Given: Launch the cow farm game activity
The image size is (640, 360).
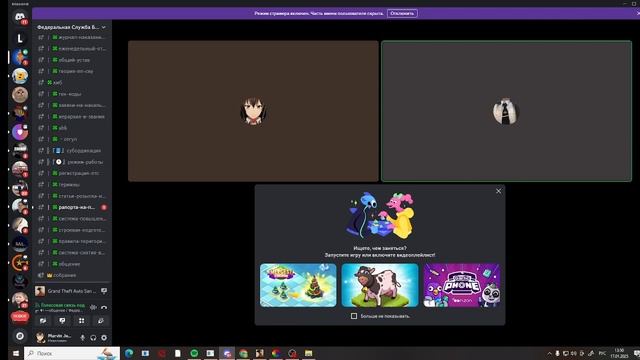Looking at the screenshot, I should pos(380,285).
